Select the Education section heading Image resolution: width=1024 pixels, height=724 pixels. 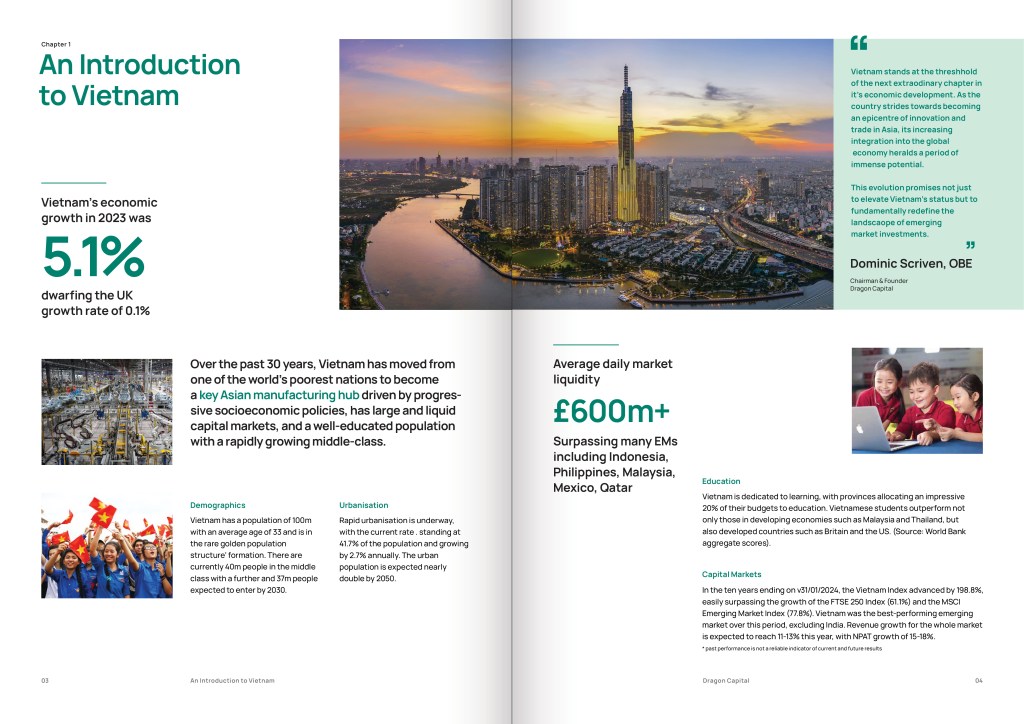coord(721,481)
